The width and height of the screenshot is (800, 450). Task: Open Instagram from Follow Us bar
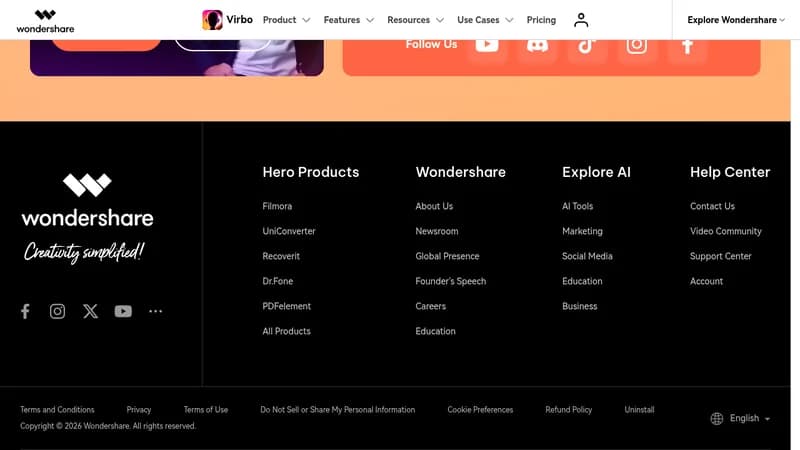(637, 45)
